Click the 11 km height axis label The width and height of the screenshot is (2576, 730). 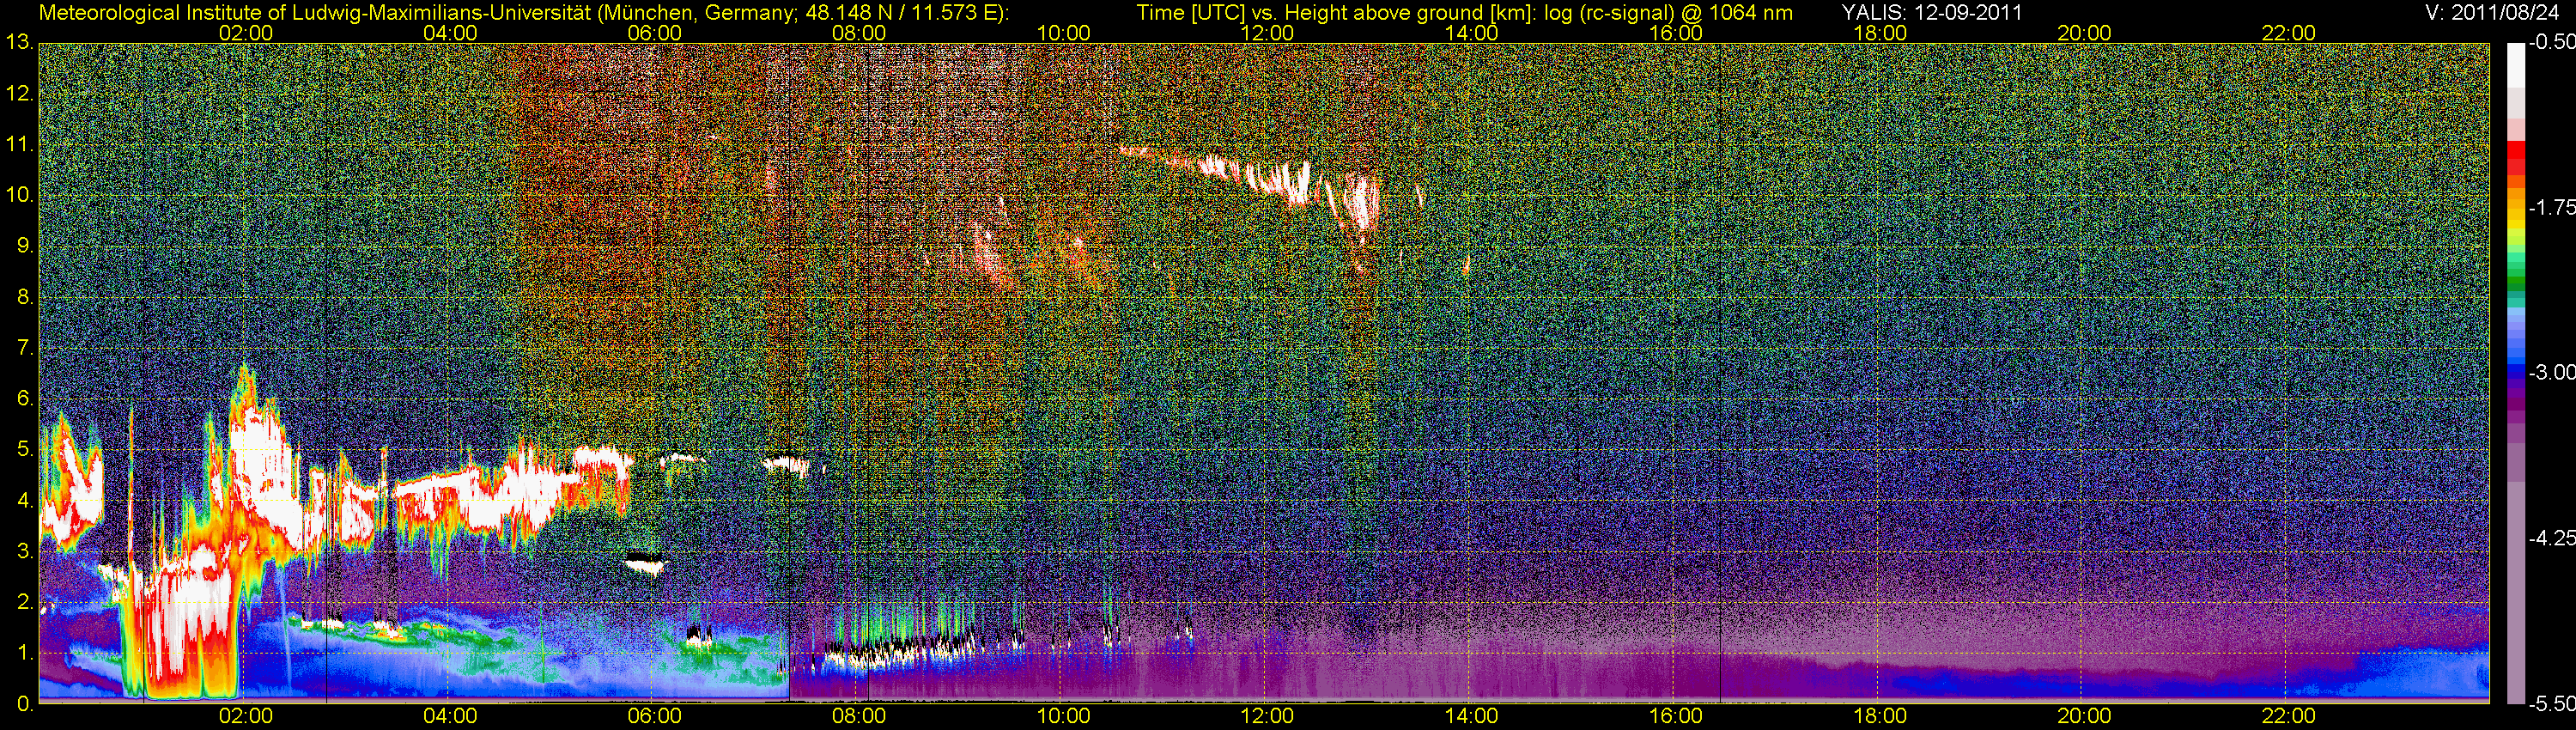19,145
